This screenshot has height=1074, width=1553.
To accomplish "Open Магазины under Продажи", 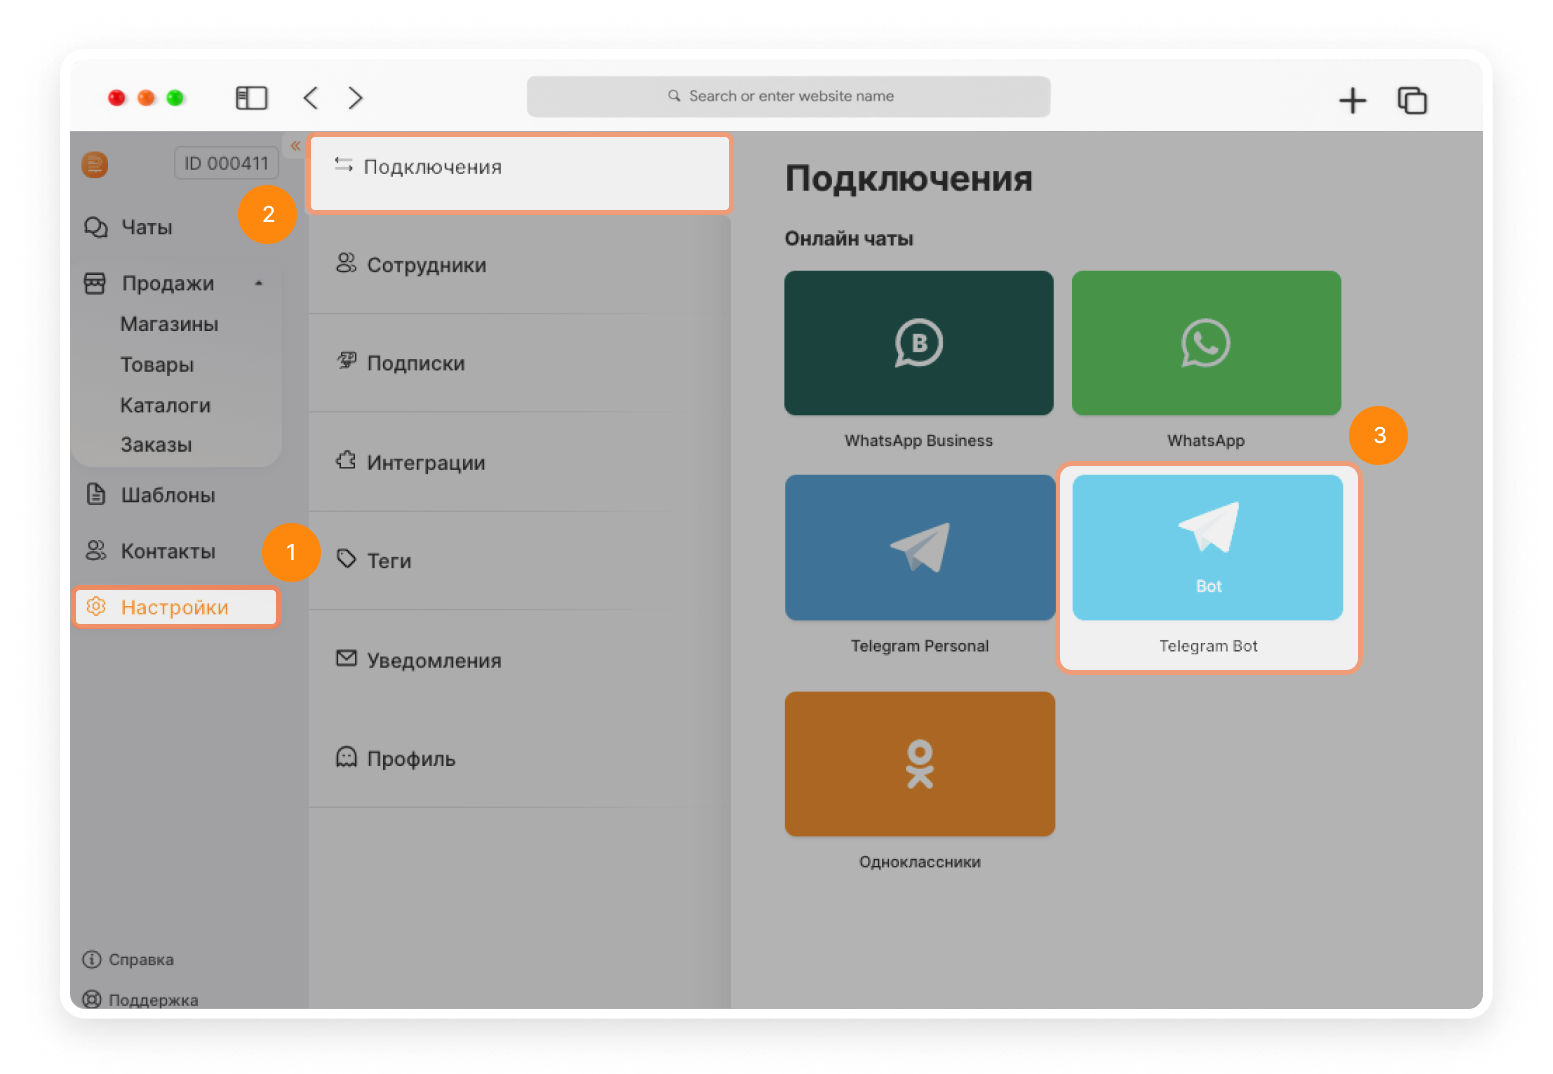I will pos(169,324).
